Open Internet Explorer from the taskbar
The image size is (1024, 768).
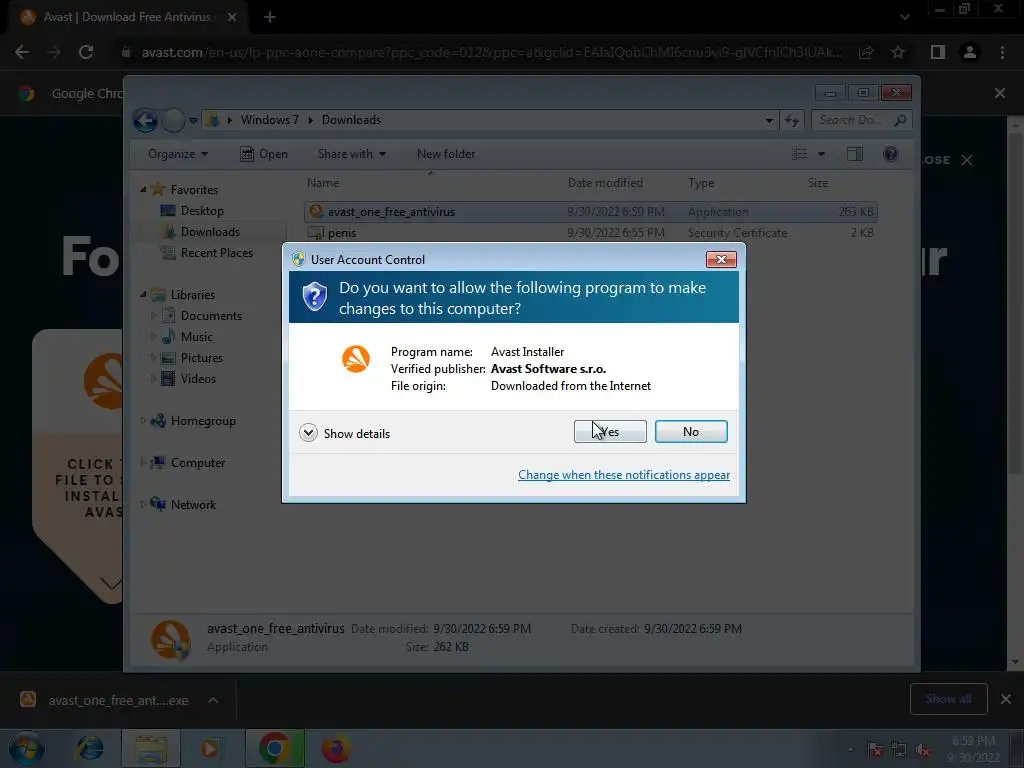click(x=89, y=748)
